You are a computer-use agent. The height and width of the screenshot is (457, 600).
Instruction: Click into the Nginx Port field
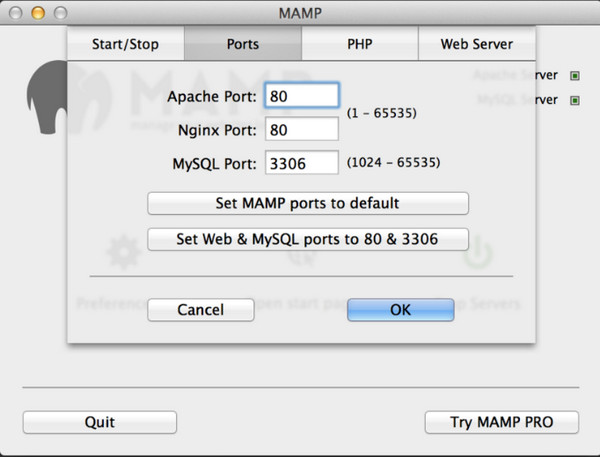click(302, 129)
